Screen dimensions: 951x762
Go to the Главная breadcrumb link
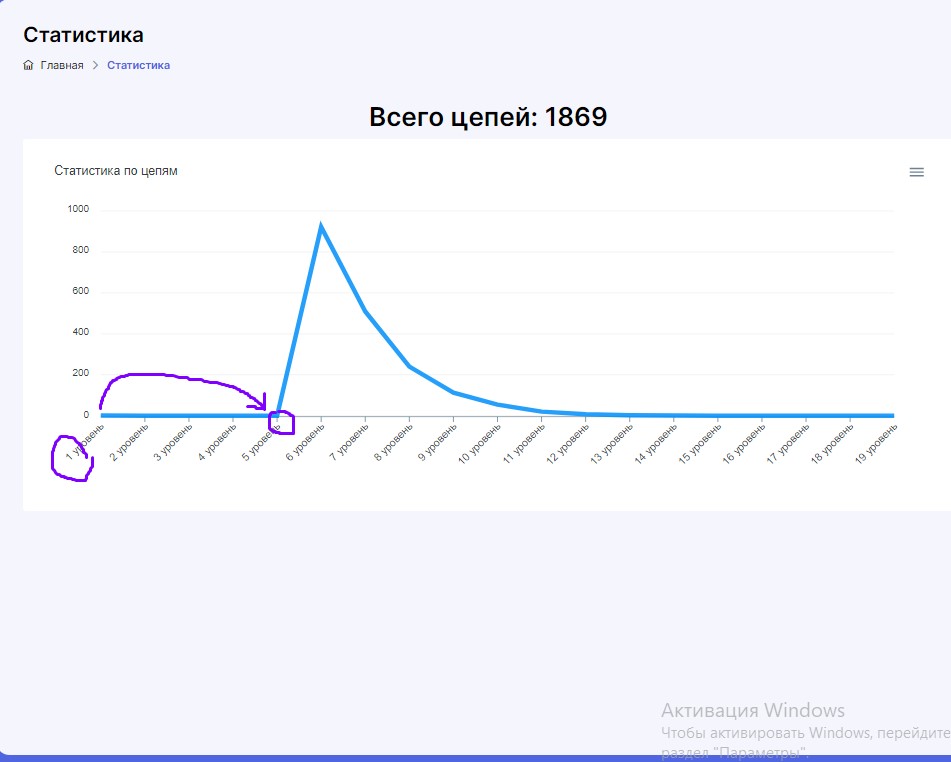[62, 65]
